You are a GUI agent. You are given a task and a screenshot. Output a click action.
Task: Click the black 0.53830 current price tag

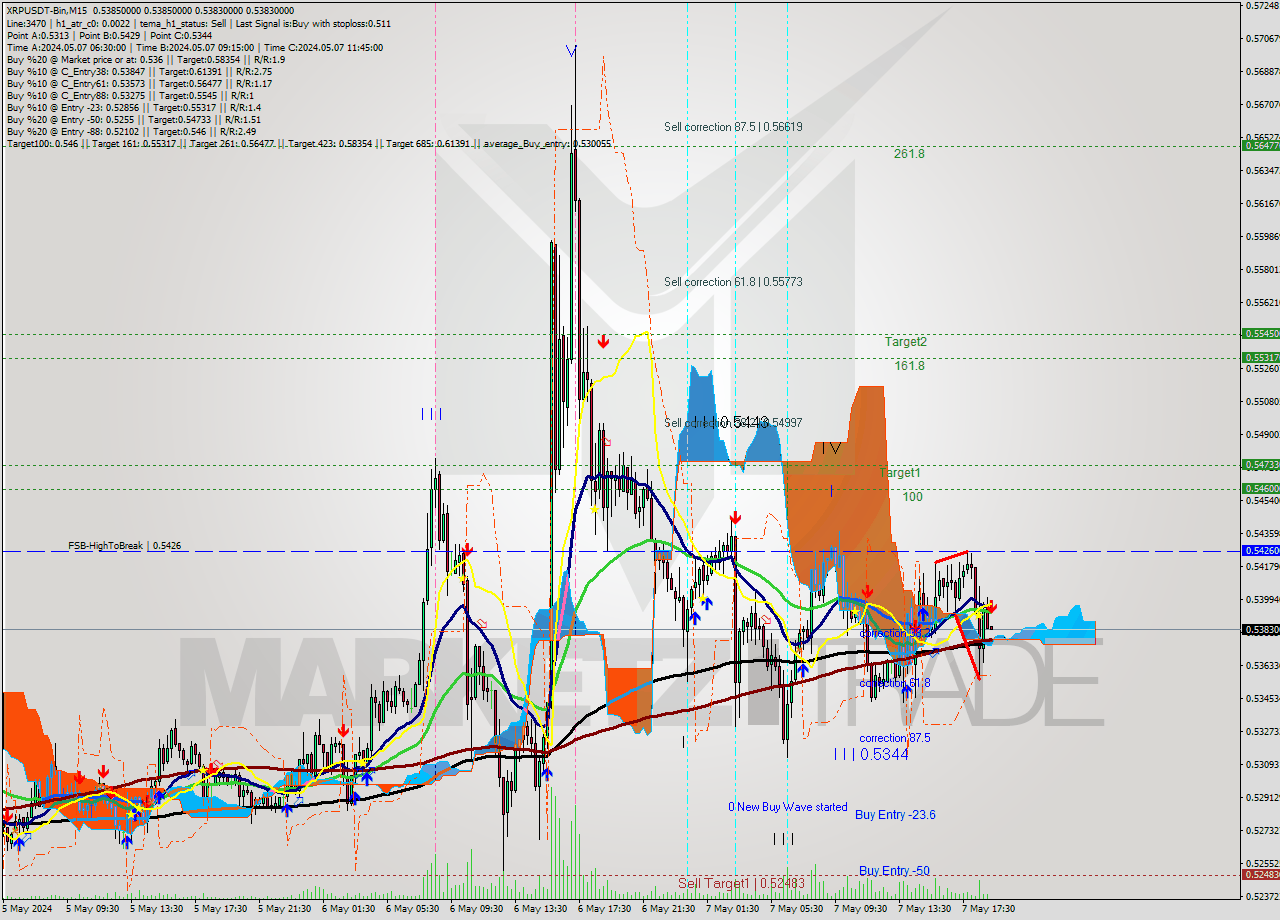click(x=1260, y=630)
